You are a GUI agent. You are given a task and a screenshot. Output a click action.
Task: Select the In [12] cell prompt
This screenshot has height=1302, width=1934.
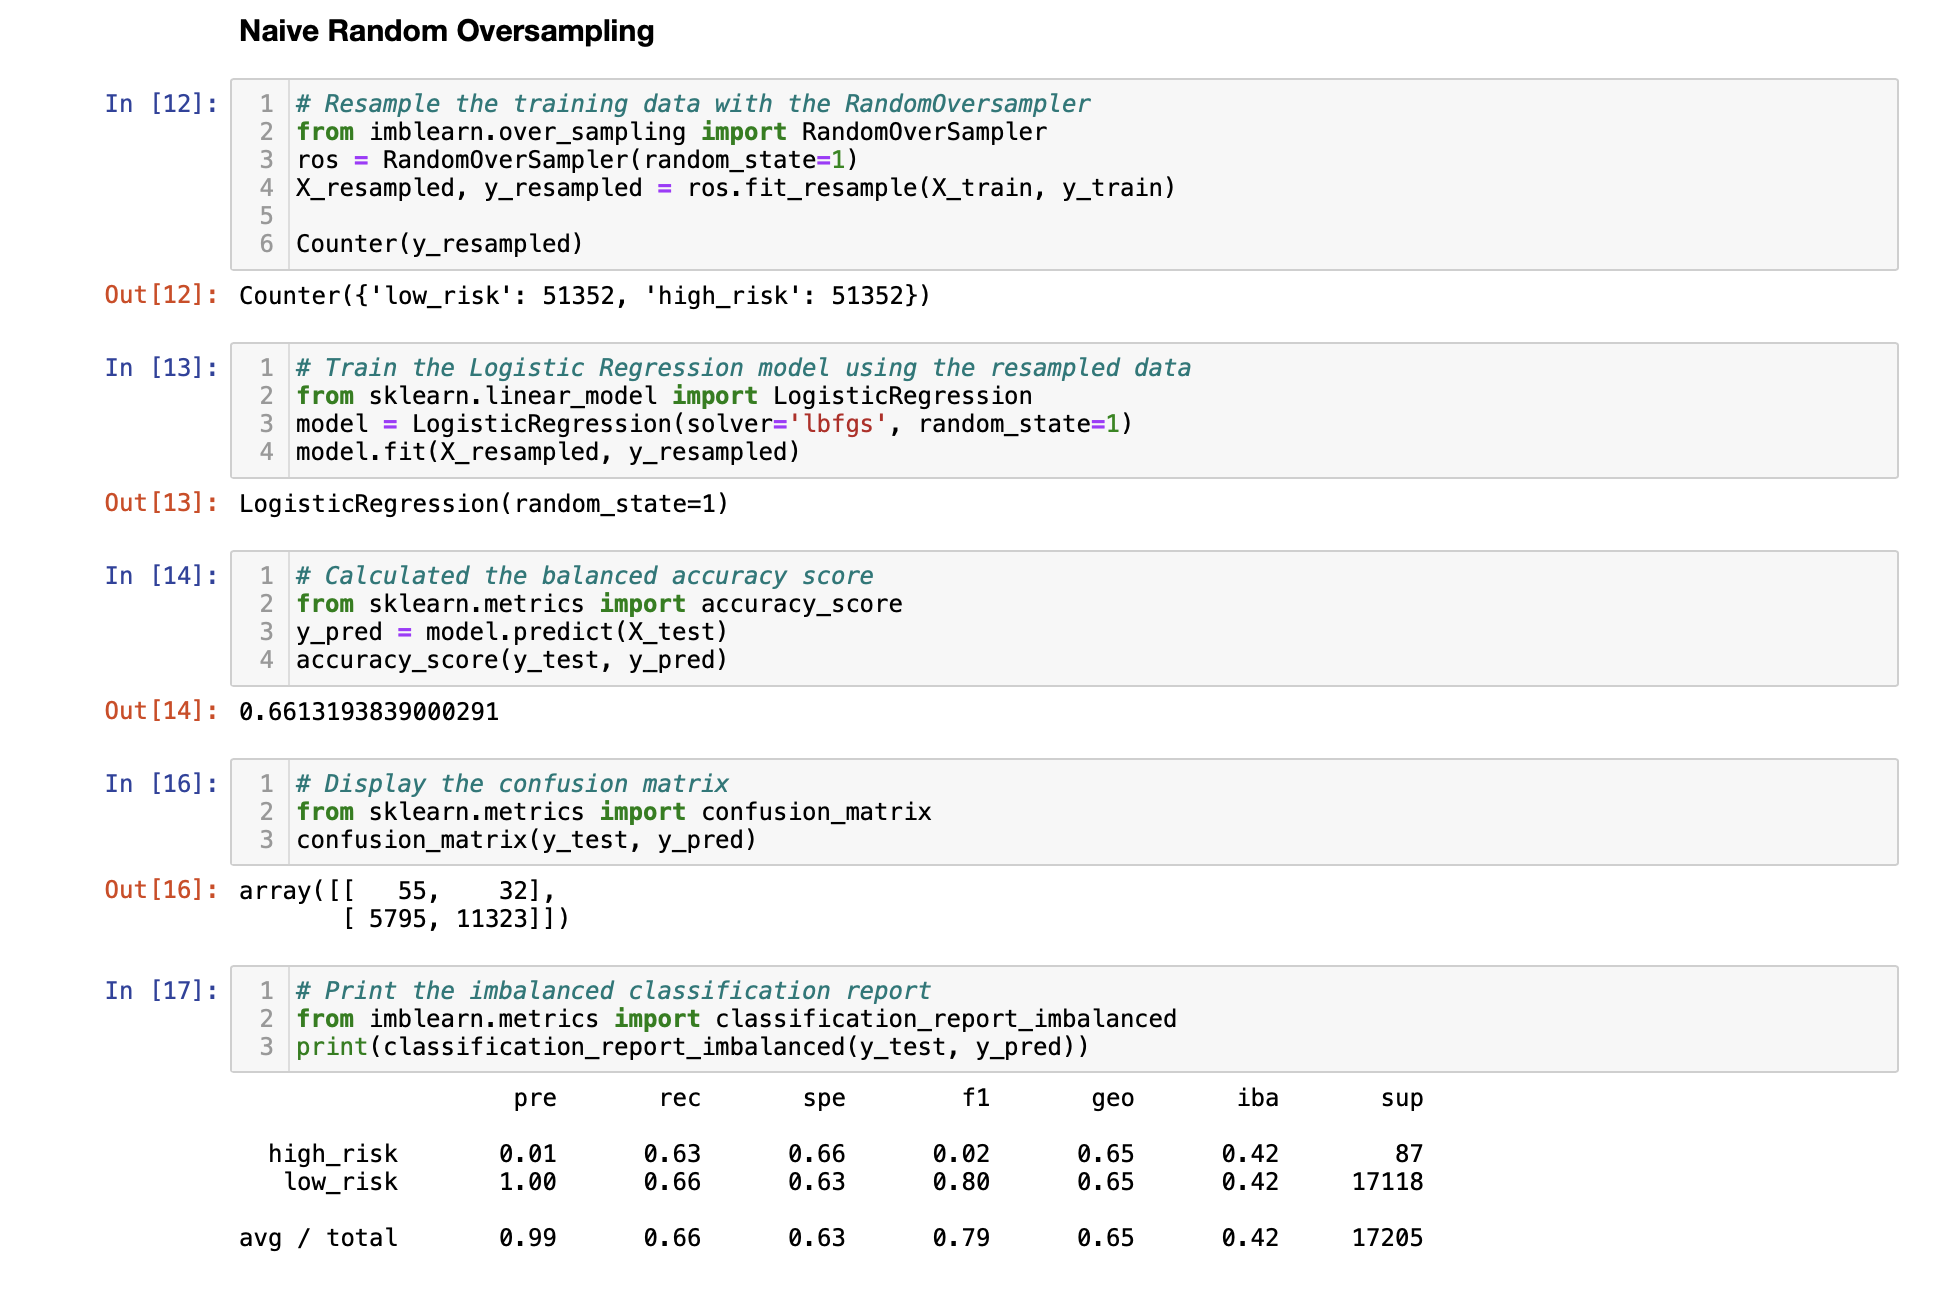tap(162, 103)
